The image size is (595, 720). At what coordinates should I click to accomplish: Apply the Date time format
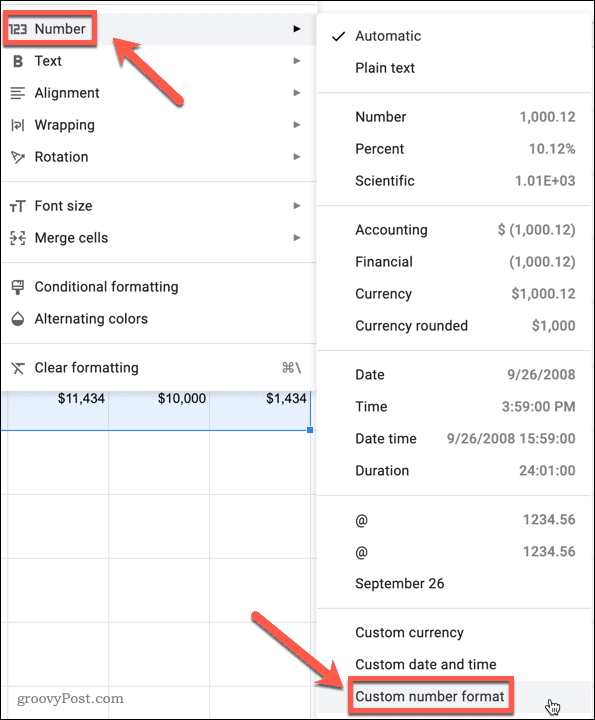pyautogui.click(x=454, y=439)
